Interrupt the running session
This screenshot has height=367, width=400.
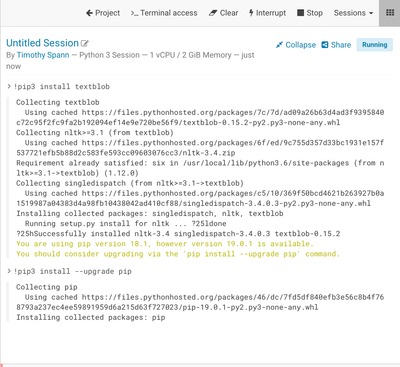(267, 13)
